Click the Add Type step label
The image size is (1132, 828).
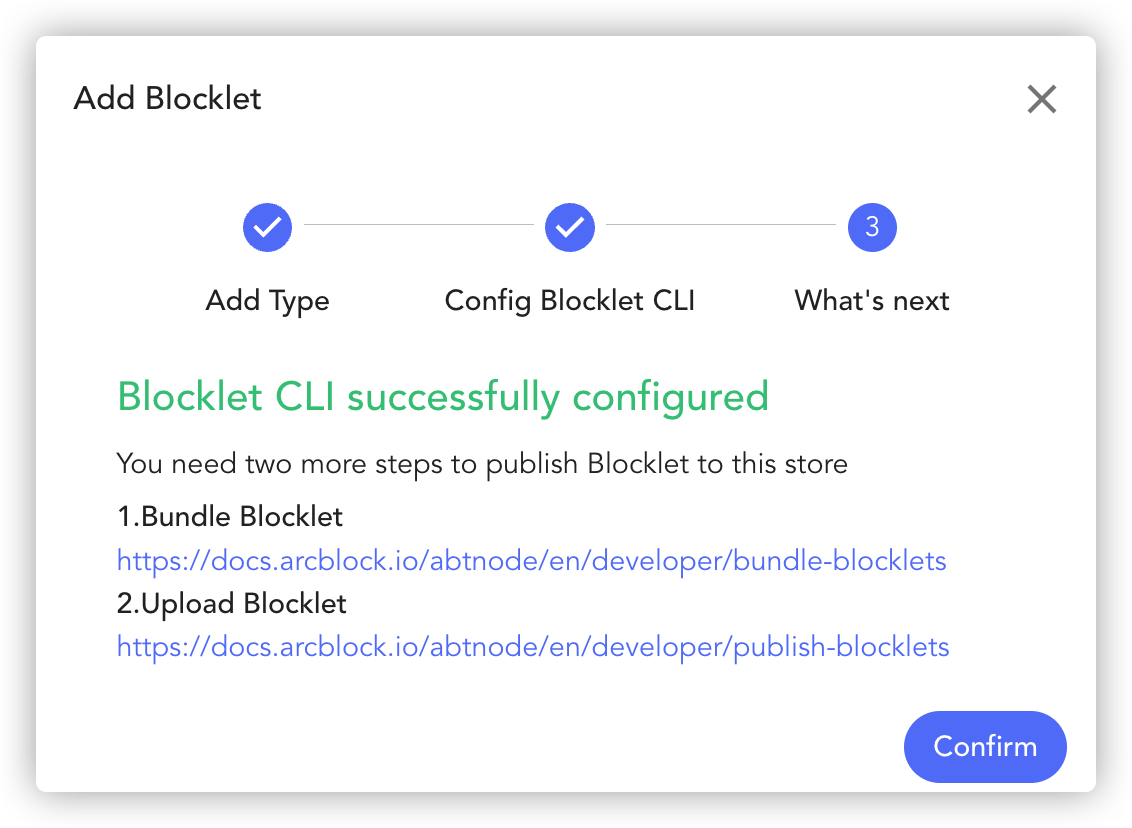267,301
